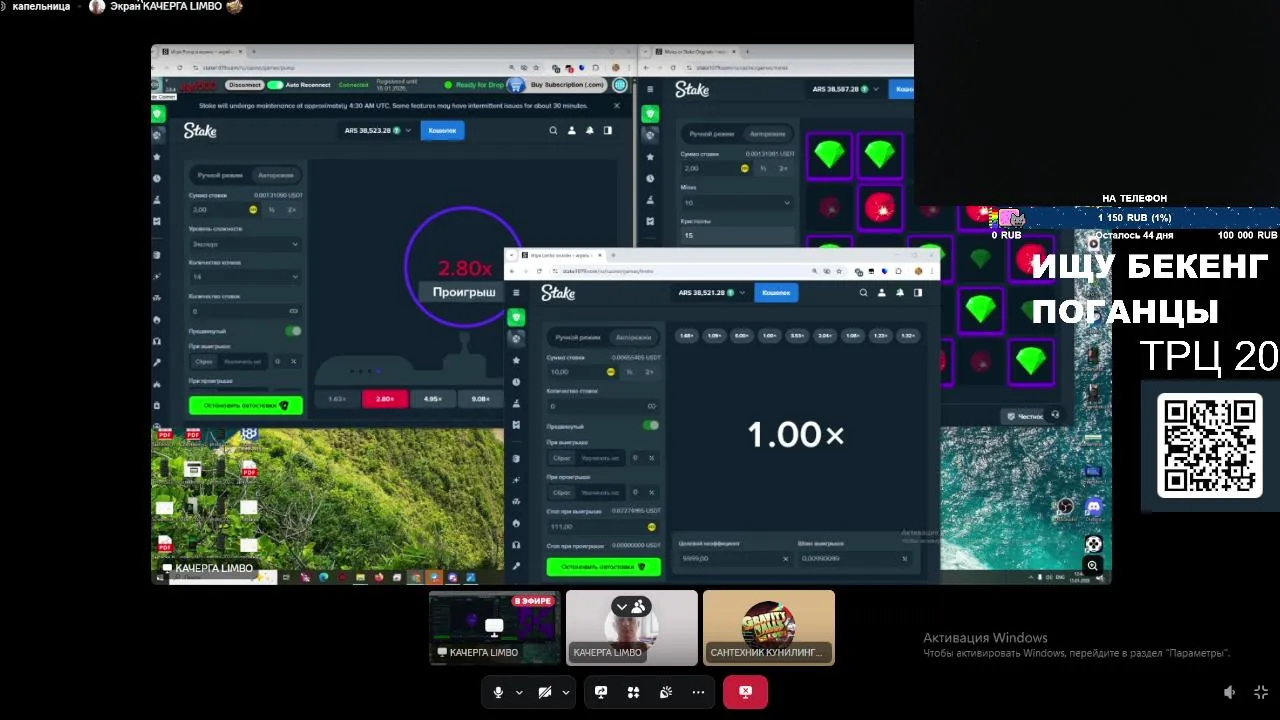
Task: Dismiss the Stake maintenance banner
Action: point(616,105)
